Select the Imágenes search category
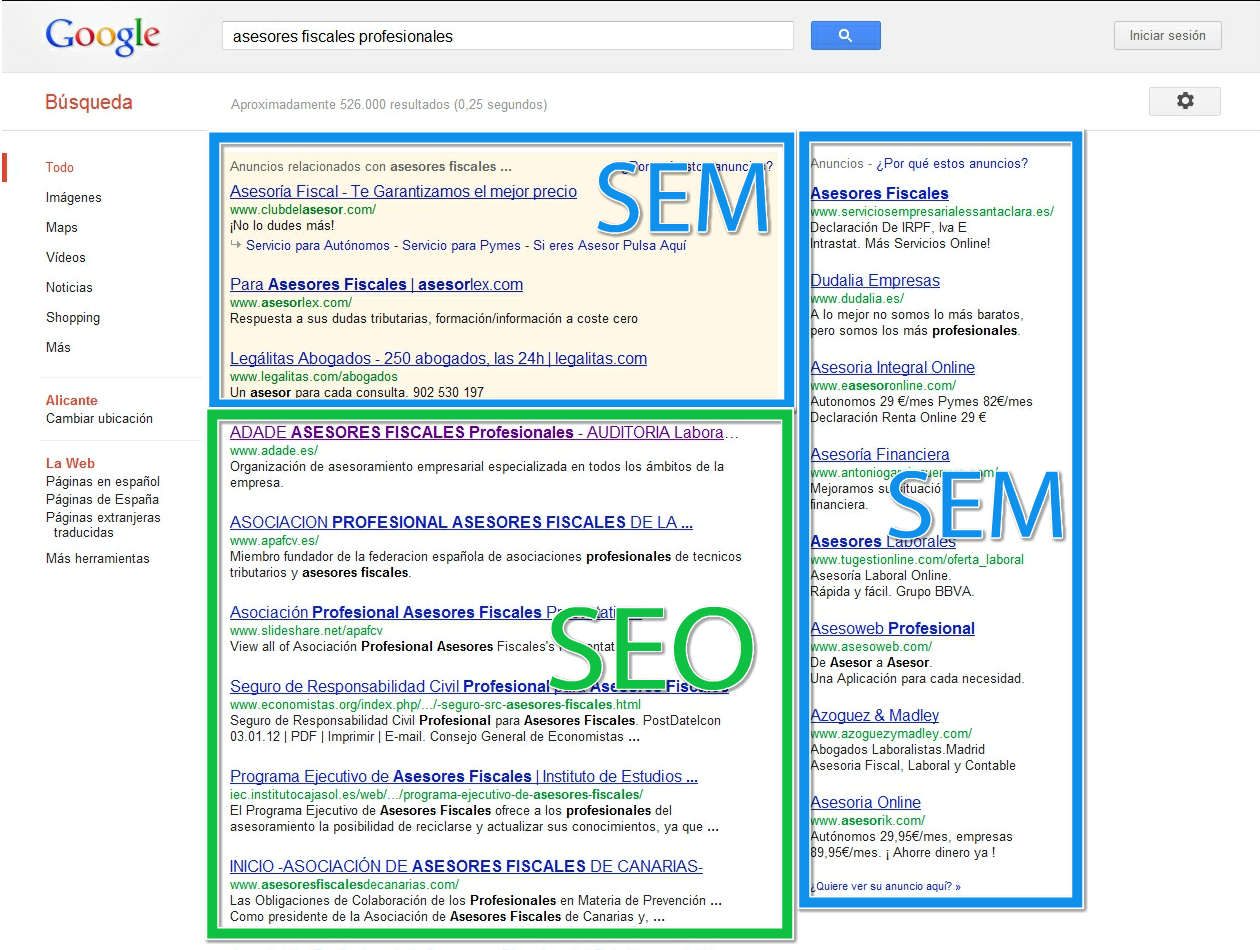The image size is (1260, 950). pos(74,197)
